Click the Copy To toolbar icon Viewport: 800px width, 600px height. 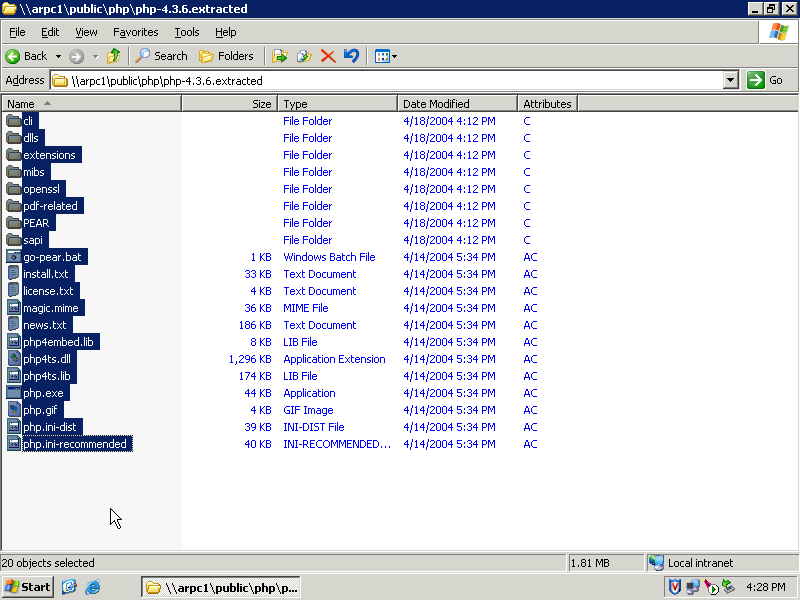pyautogui.click(x=304, y=56)
